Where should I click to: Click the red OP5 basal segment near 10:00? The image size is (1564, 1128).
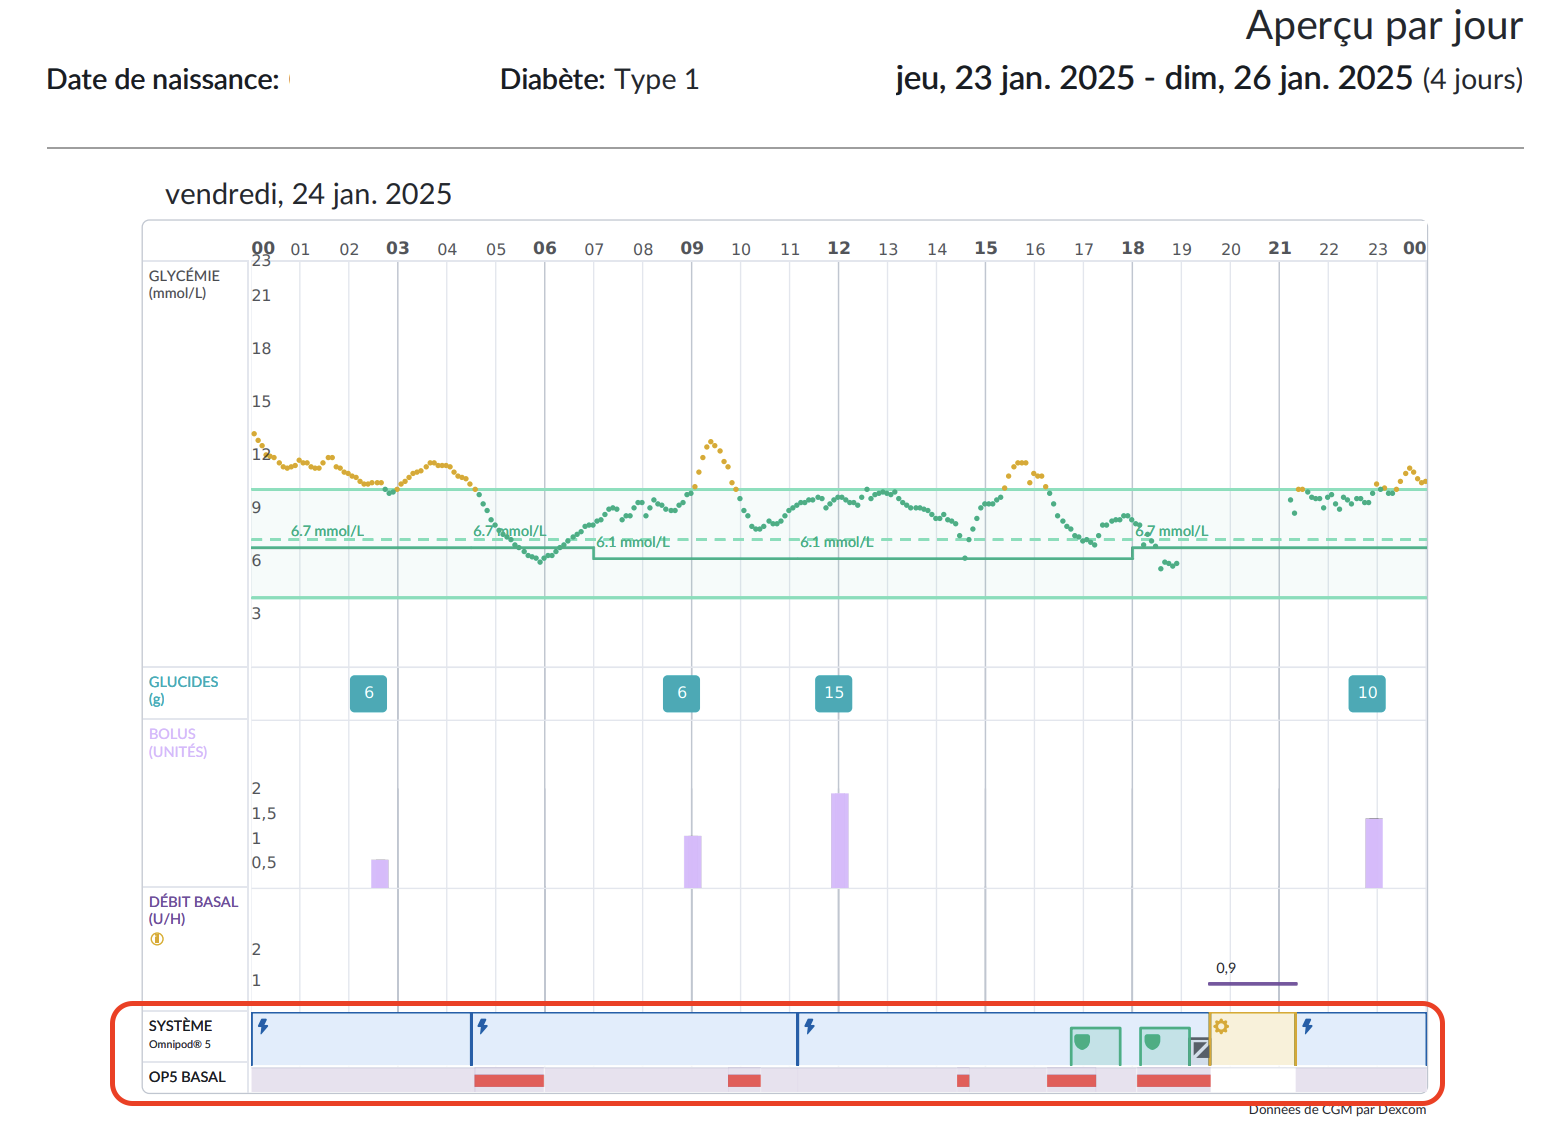(x=744, y=1081)
